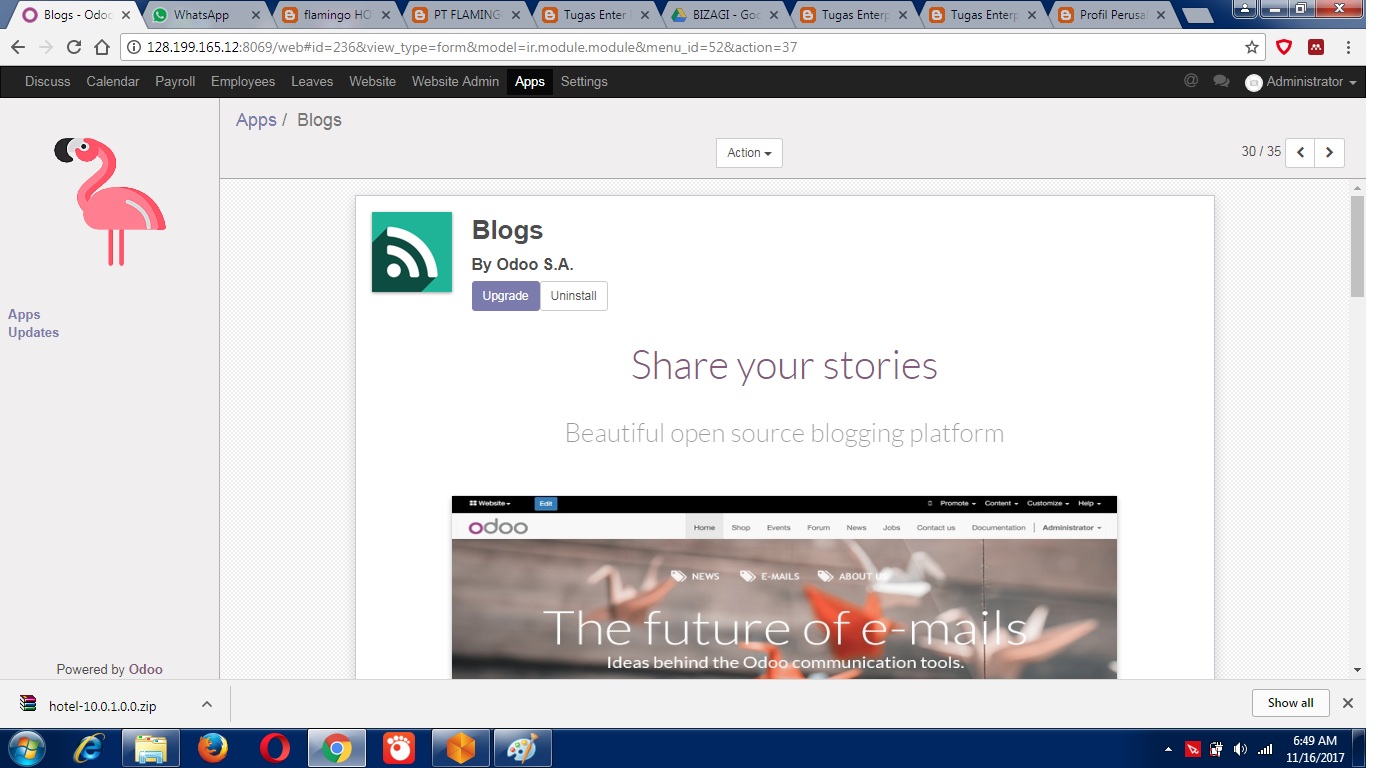Switch to Chrome in taskbar

337,748
